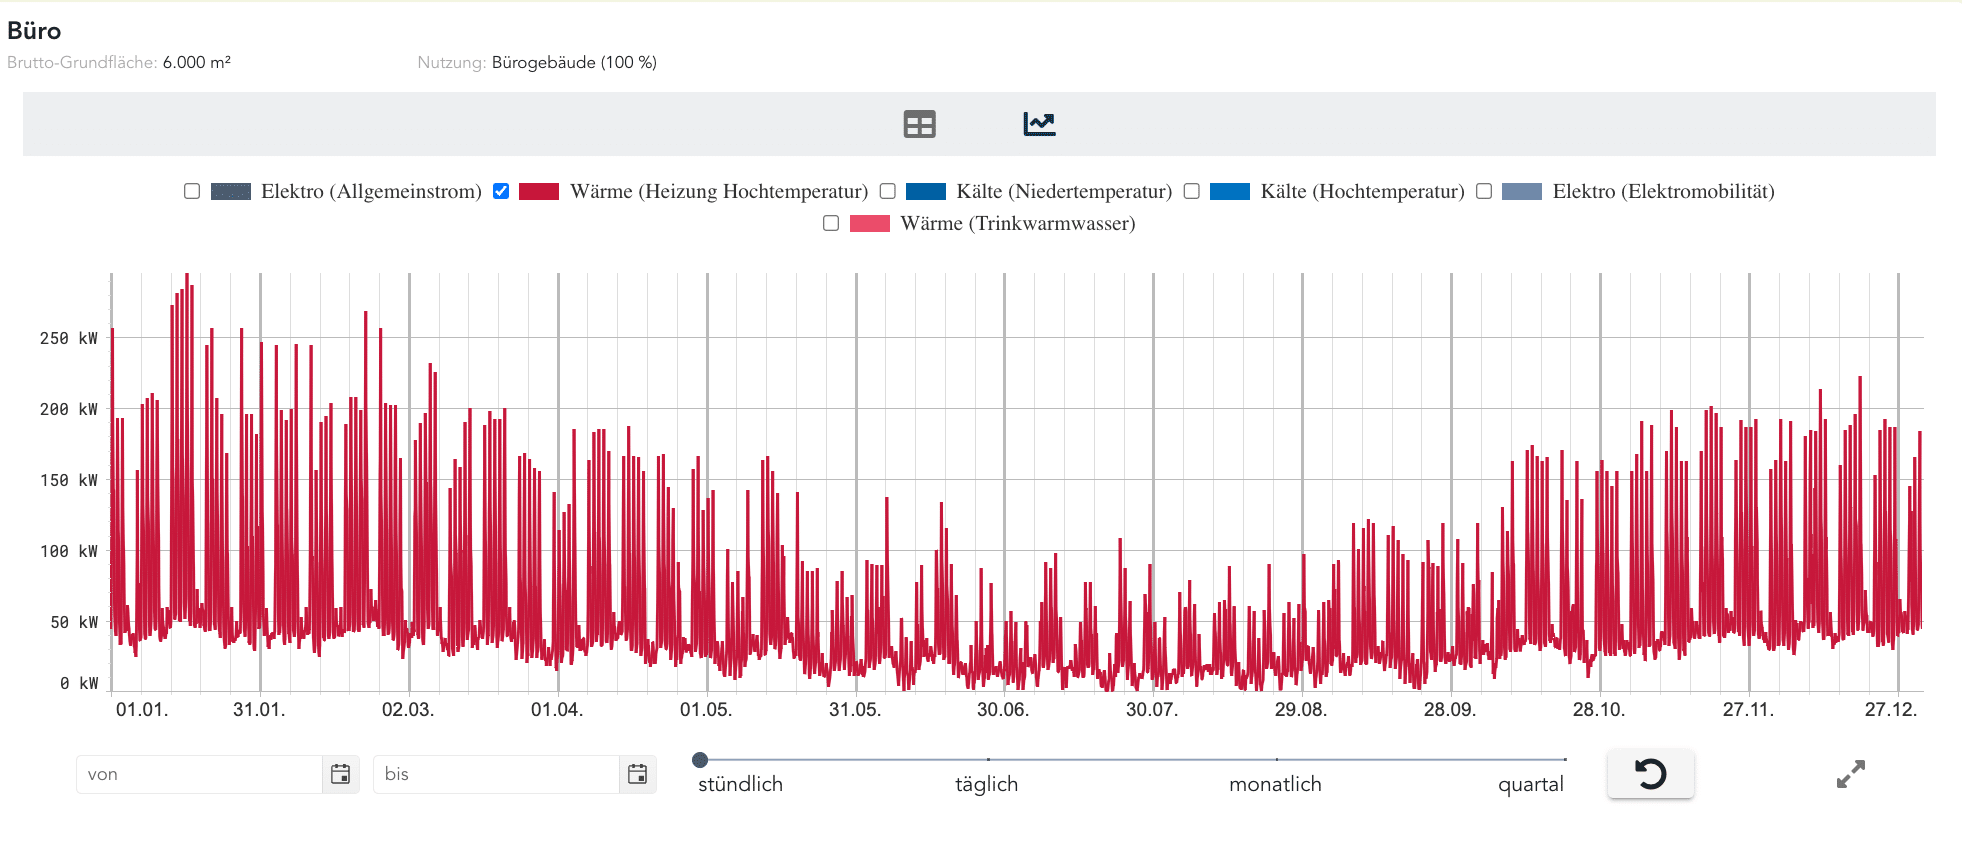
Task: Click the 'Büro' building title
Action: pos(34,31)
